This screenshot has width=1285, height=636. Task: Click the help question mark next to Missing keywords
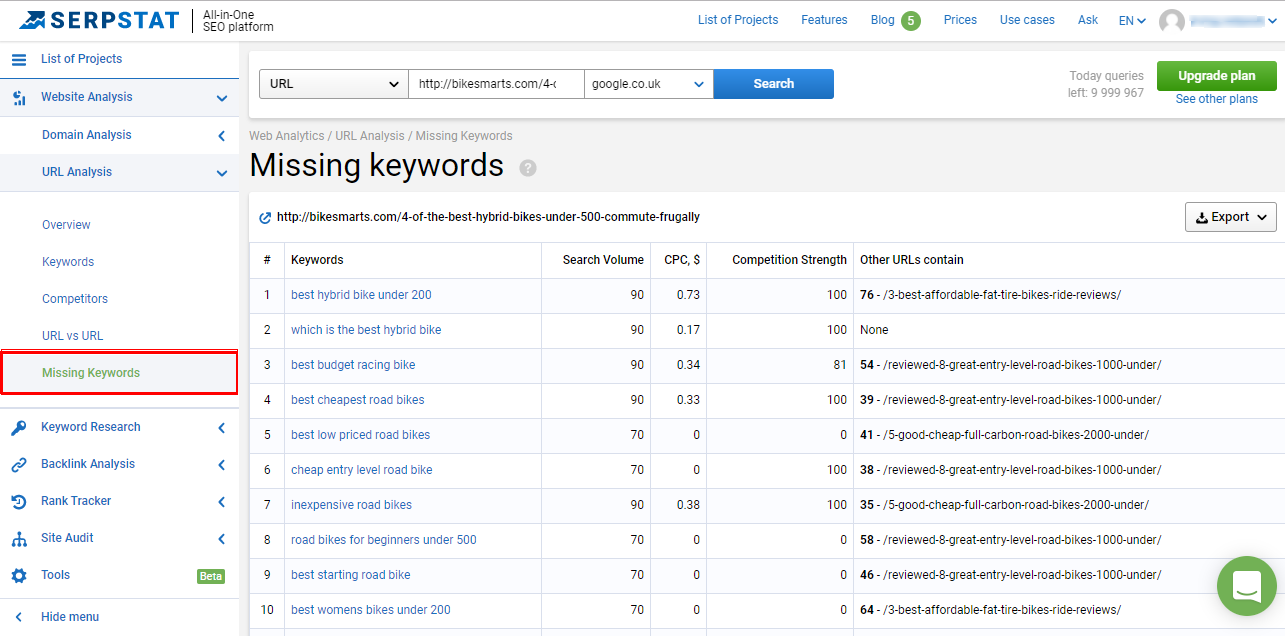point(528,168)
